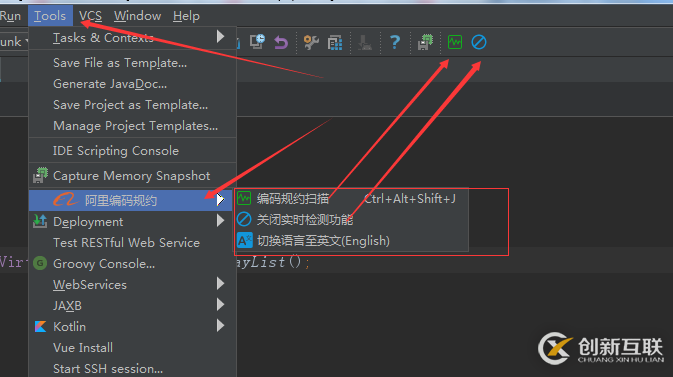Select Test RESTful Web Service
The width and height of the screenshot is (673, 377).
[133, 243]
